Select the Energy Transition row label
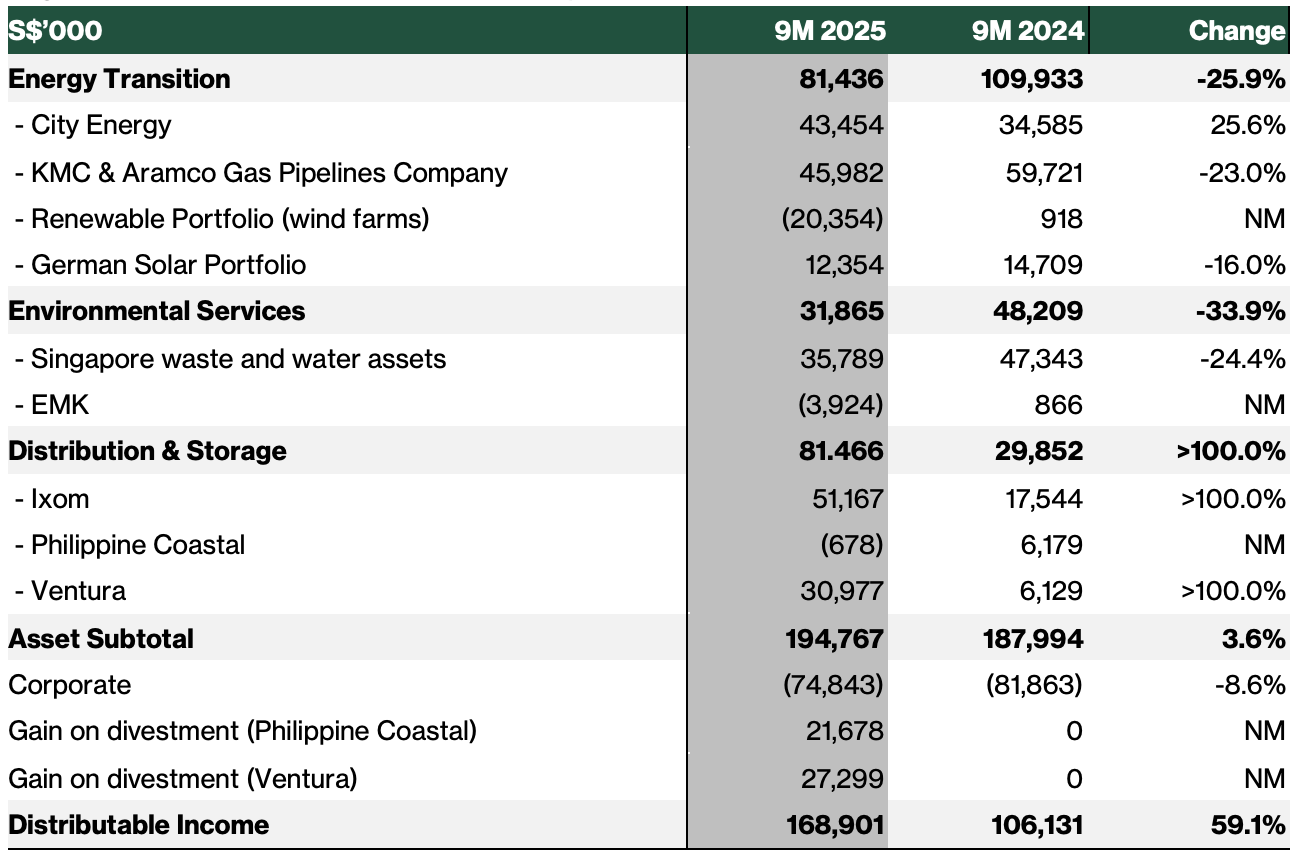The height and width of the screenshot is (856, 1306). point(119,79)
